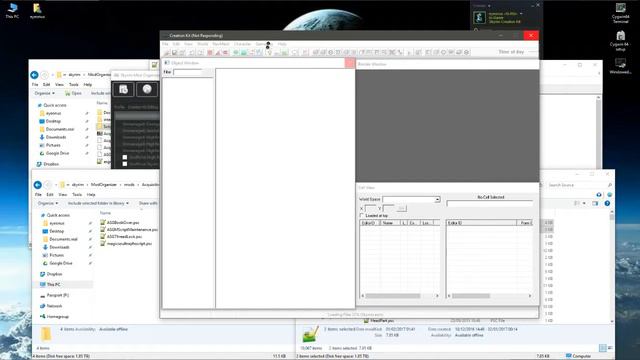This screenshot has width=640, height=360.
Task: Click the load data files toolbar icon in Creation Kit
Action: pos(167,52)
